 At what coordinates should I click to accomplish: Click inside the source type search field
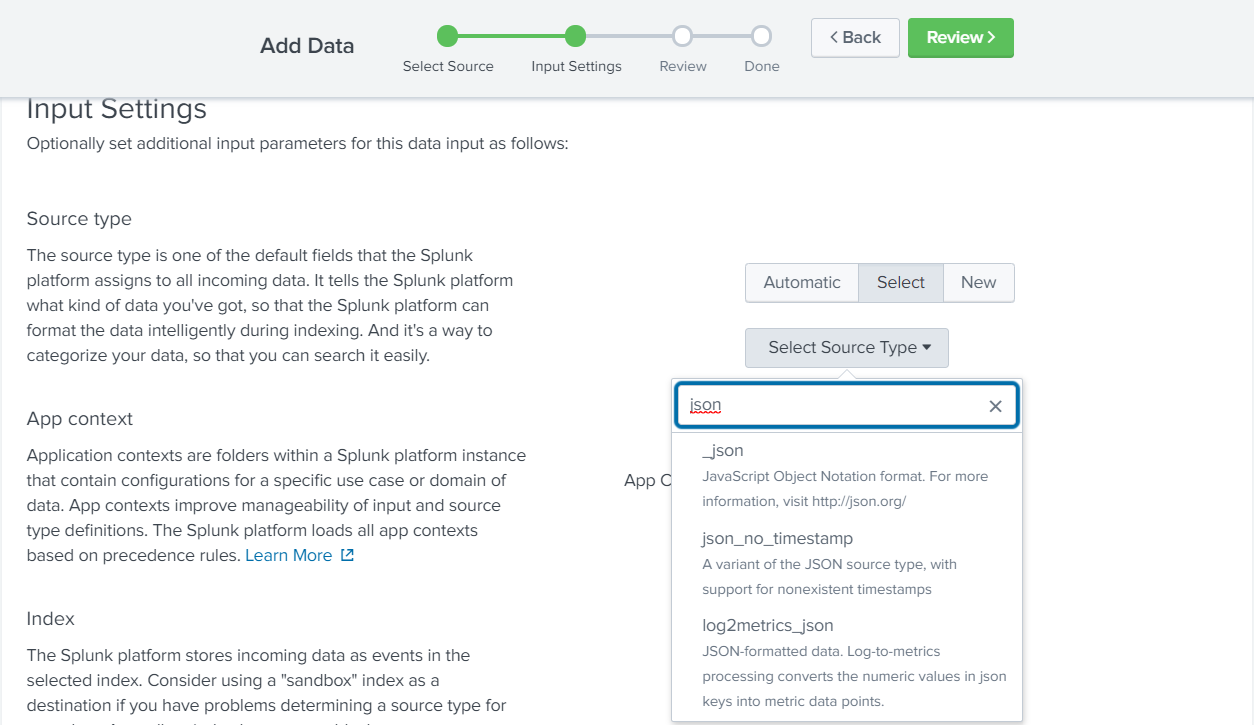point(830,406)
